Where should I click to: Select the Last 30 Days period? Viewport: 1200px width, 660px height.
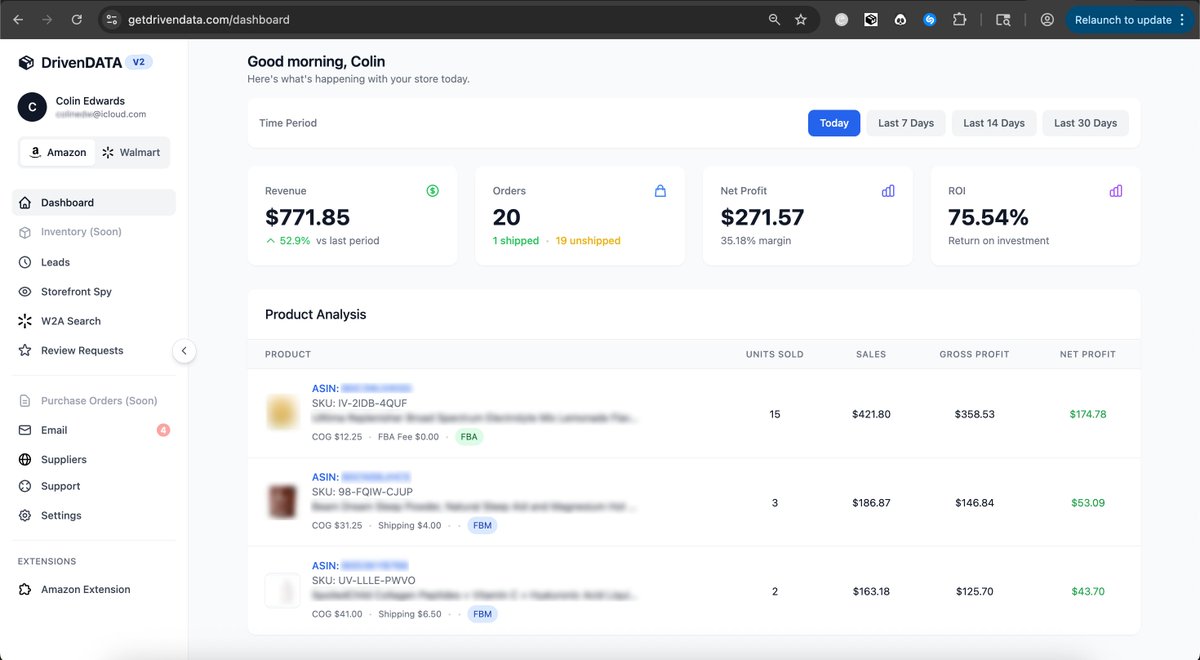click(x=1085, y=123)
